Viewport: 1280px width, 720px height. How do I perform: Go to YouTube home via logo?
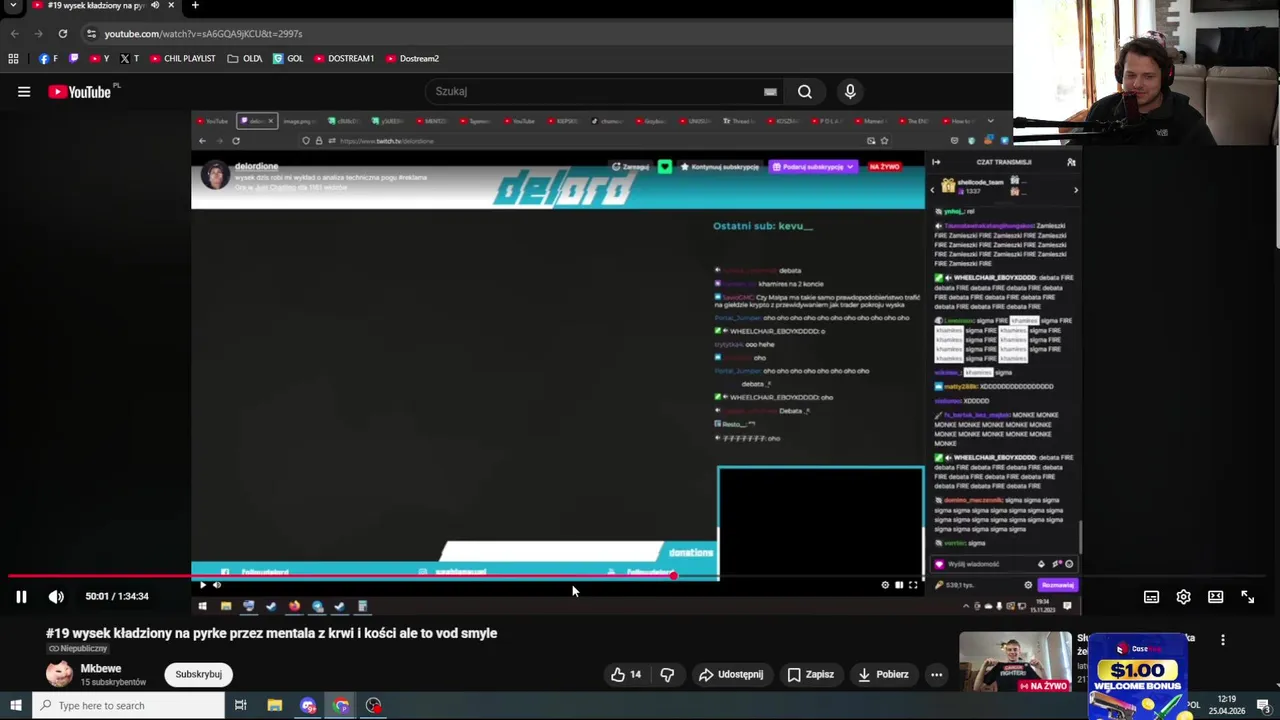80,92
